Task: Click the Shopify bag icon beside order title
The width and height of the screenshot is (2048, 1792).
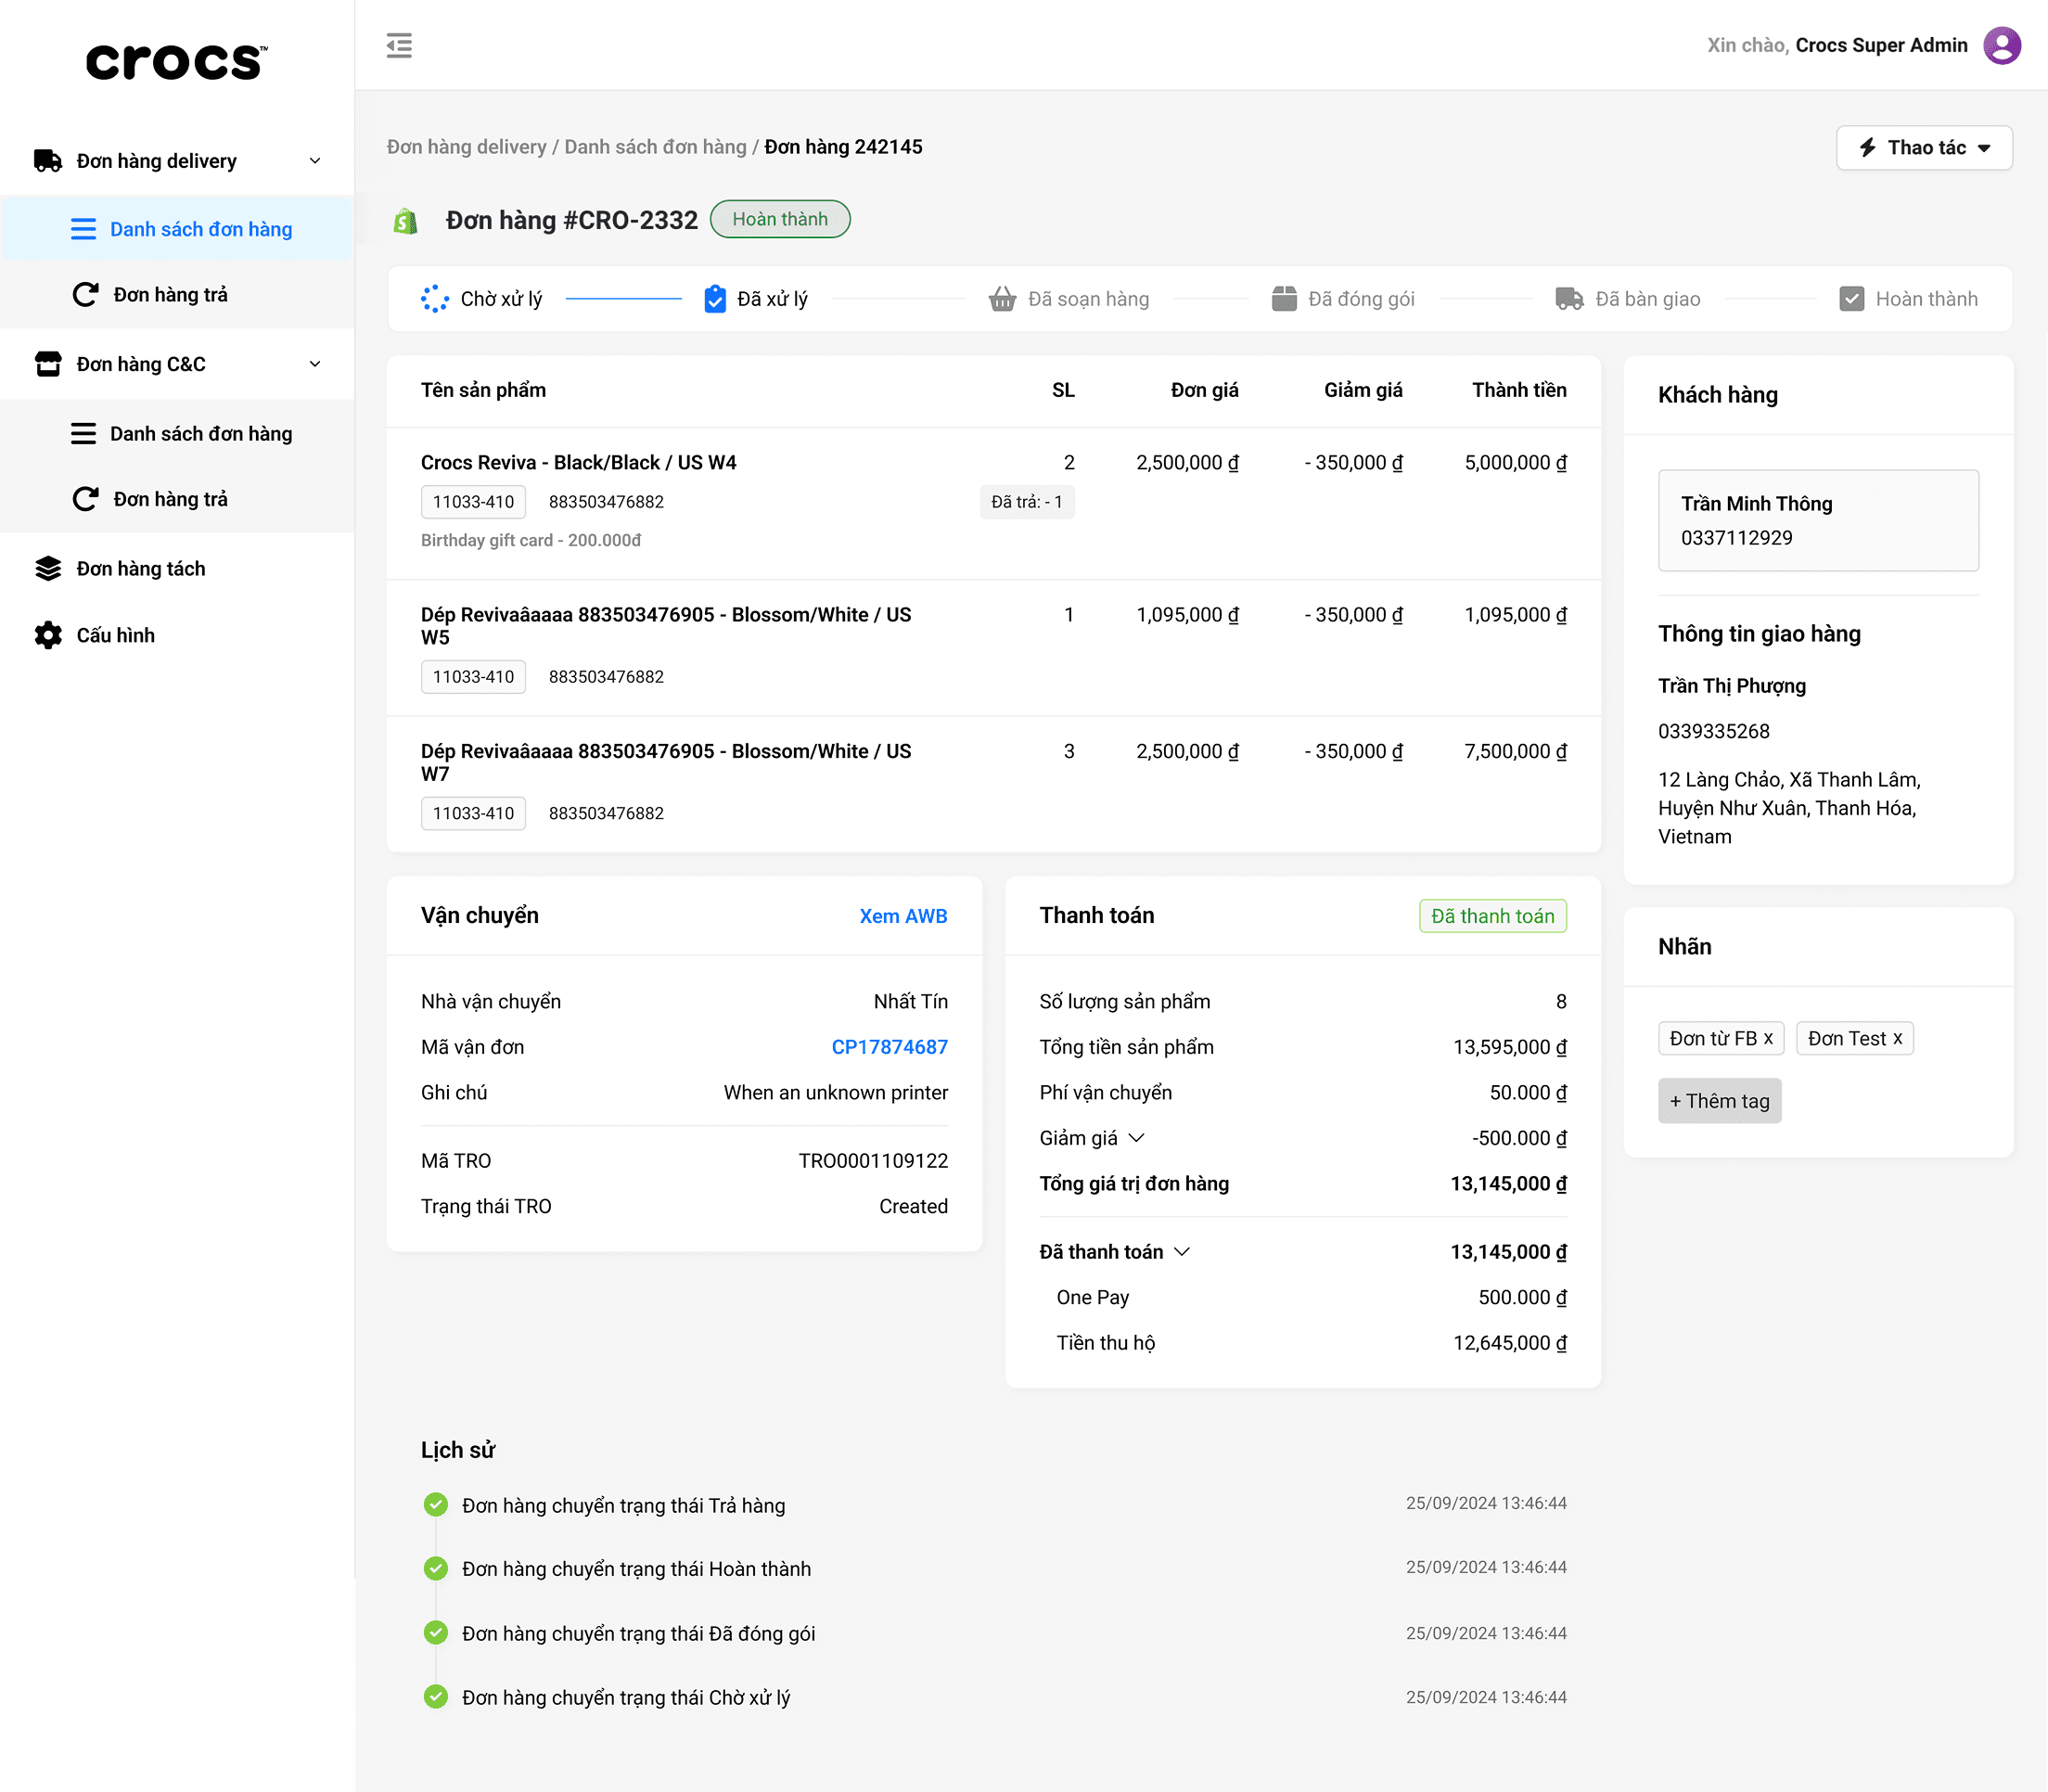Action: [x=406, y=221]
